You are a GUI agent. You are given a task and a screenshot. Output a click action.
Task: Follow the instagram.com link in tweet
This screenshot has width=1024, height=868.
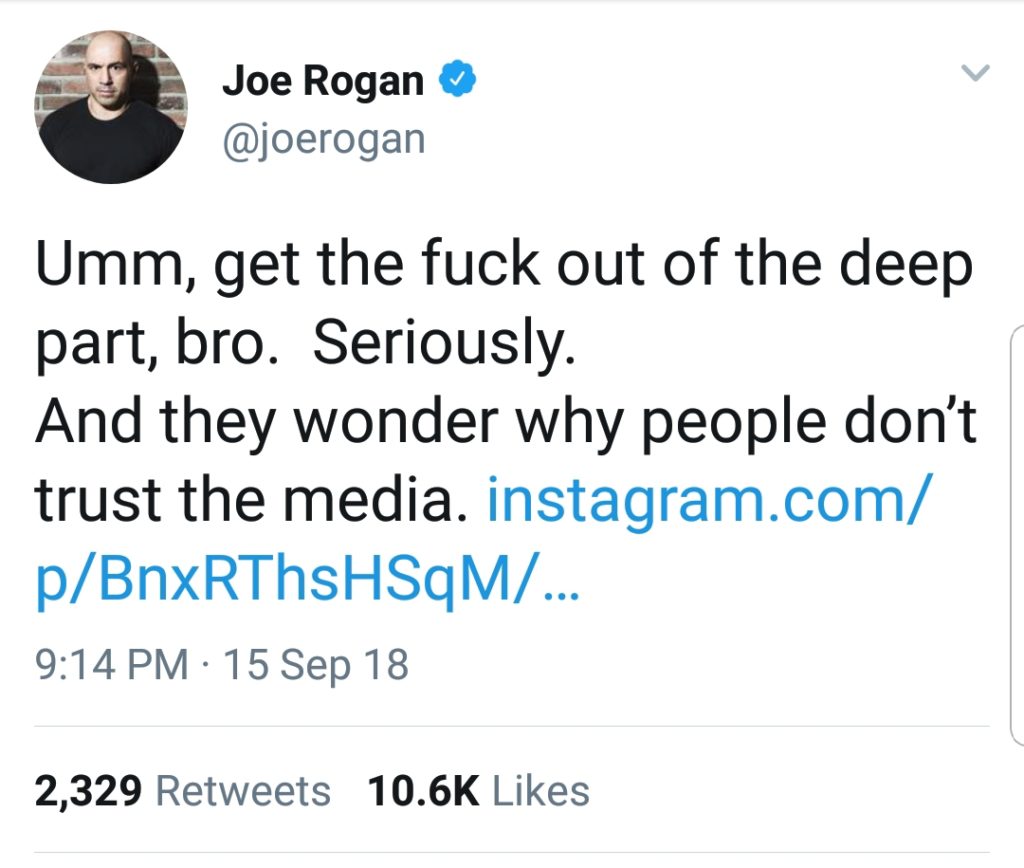(x=707, y=501)
